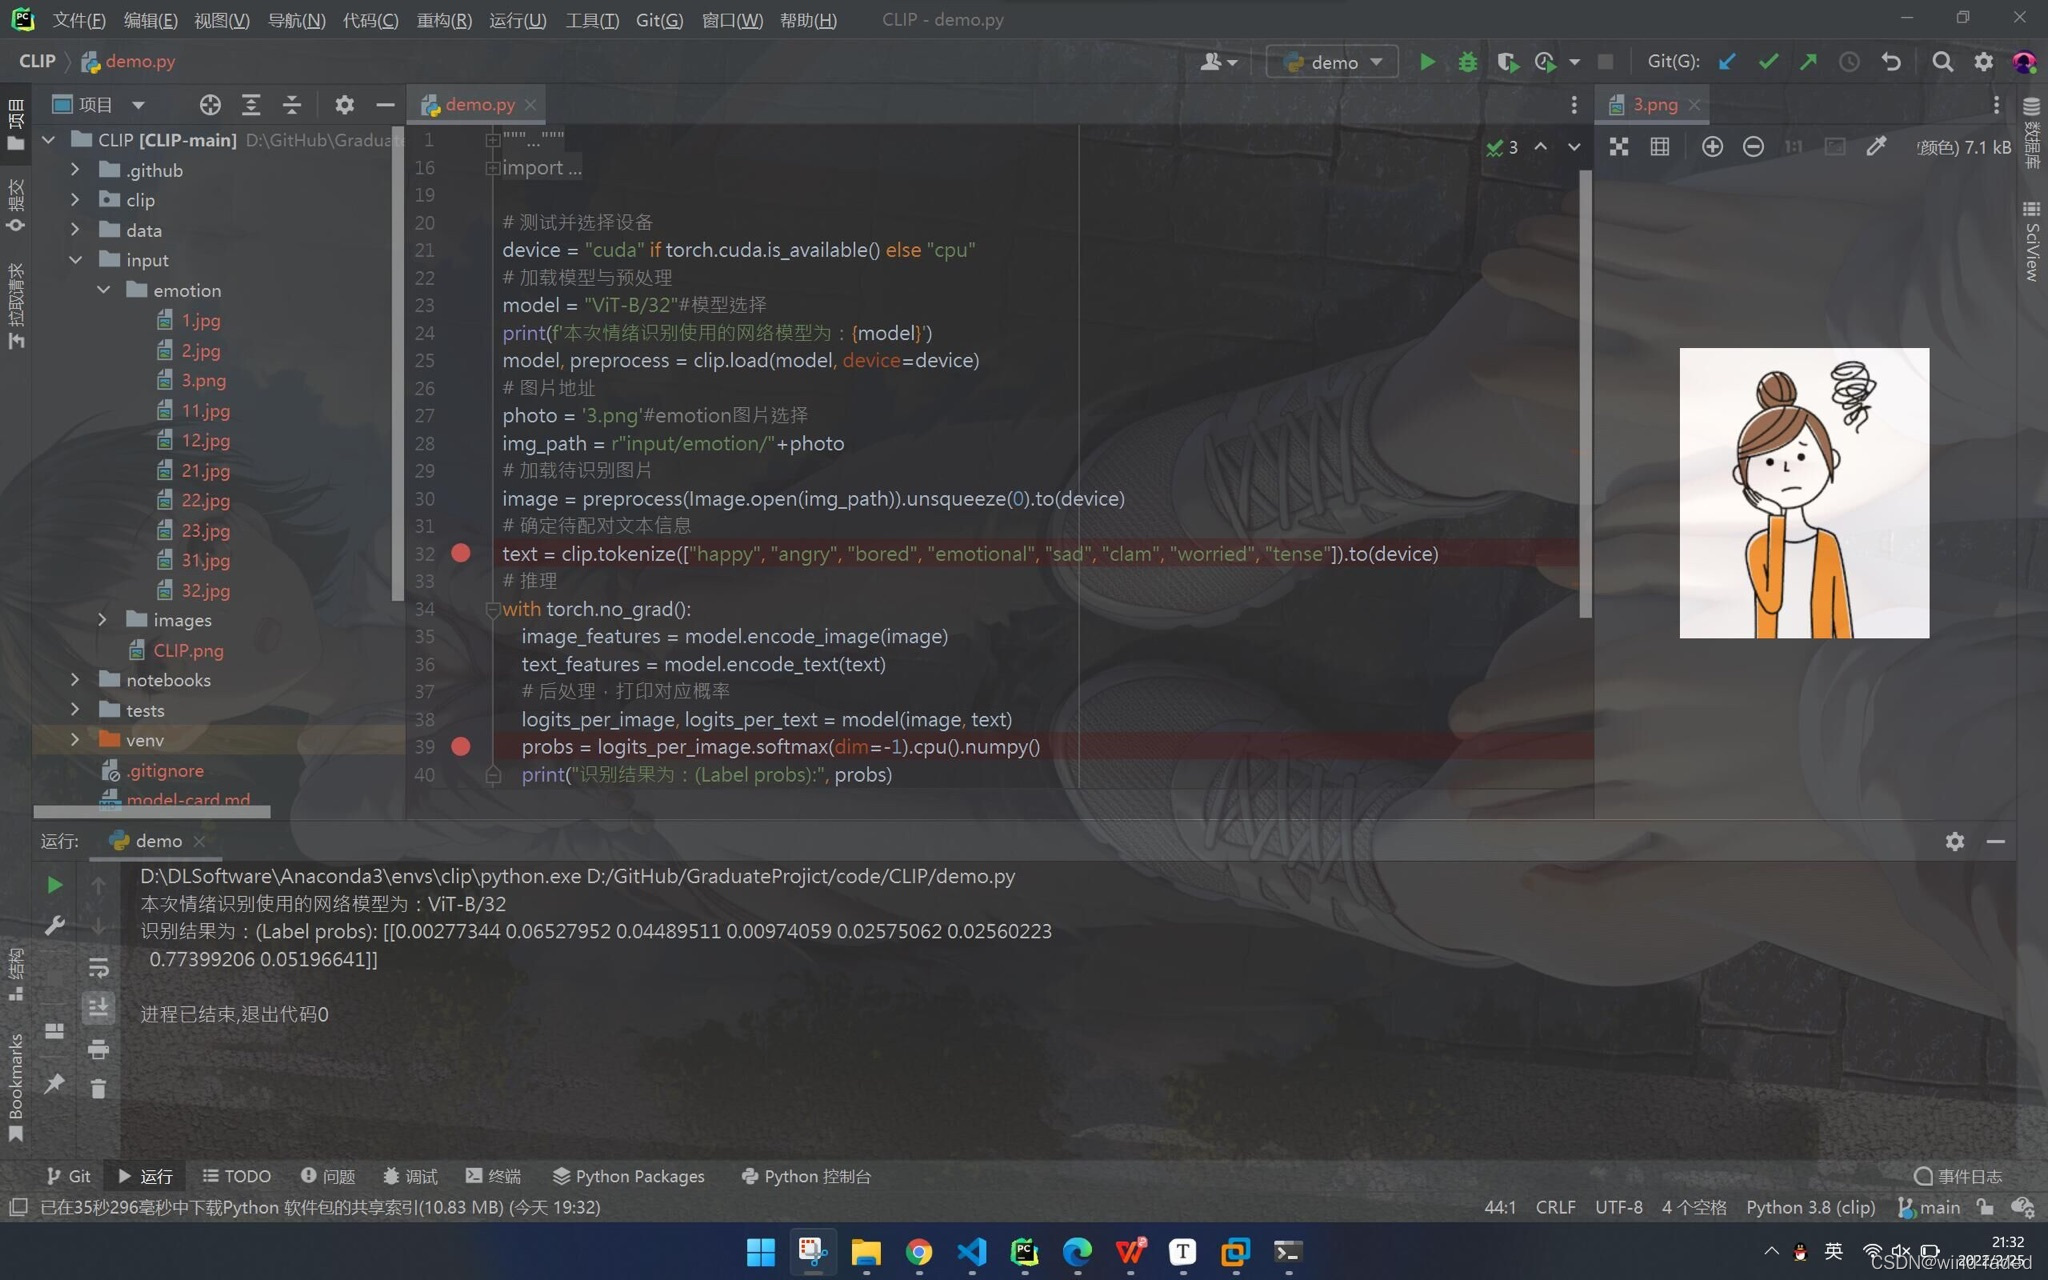Open Search Everywhere magnifier icon
Screen dimensions: 2048x1280
(1942, 62)
